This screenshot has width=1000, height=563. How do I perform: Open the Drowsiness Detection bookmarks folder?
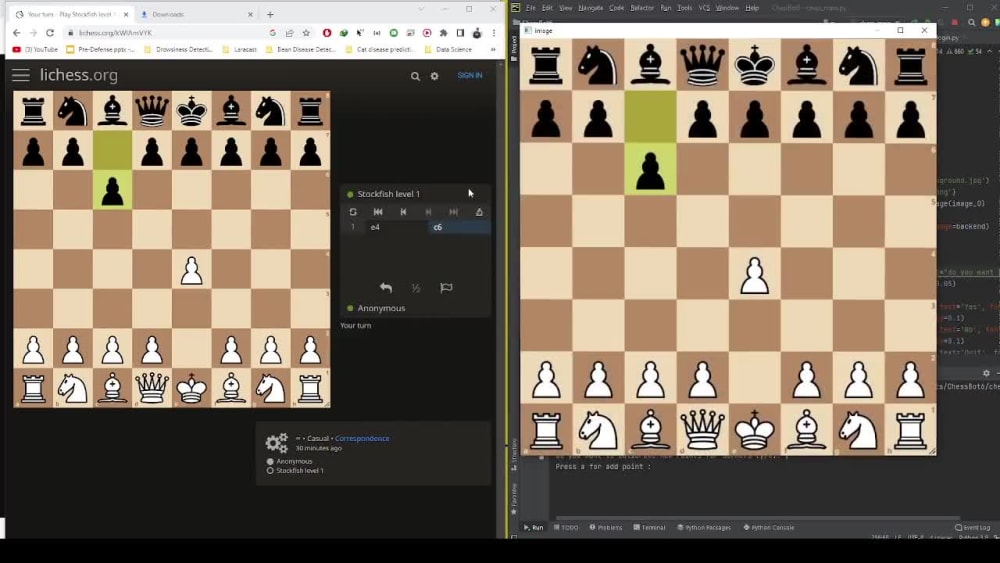pos(178,49)
